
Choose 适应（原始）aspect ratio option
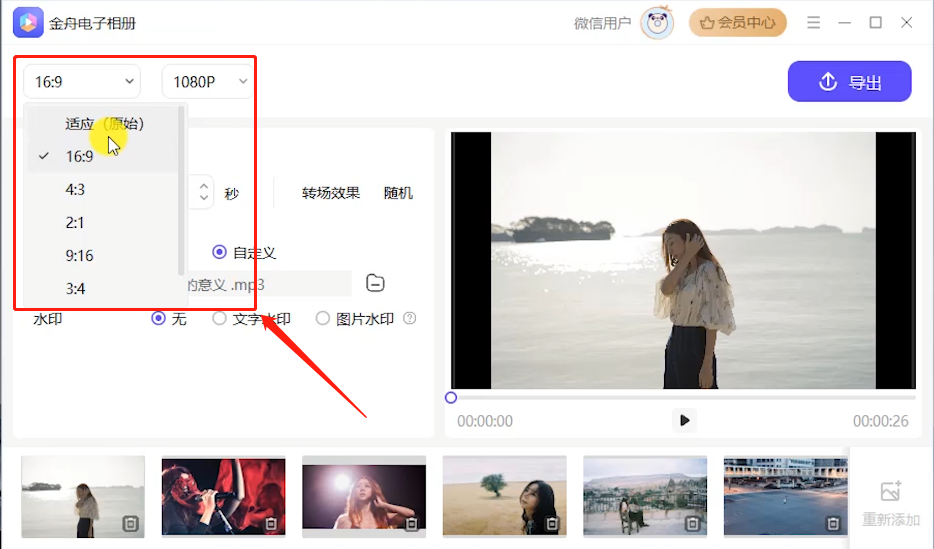[x=104, y=123]
